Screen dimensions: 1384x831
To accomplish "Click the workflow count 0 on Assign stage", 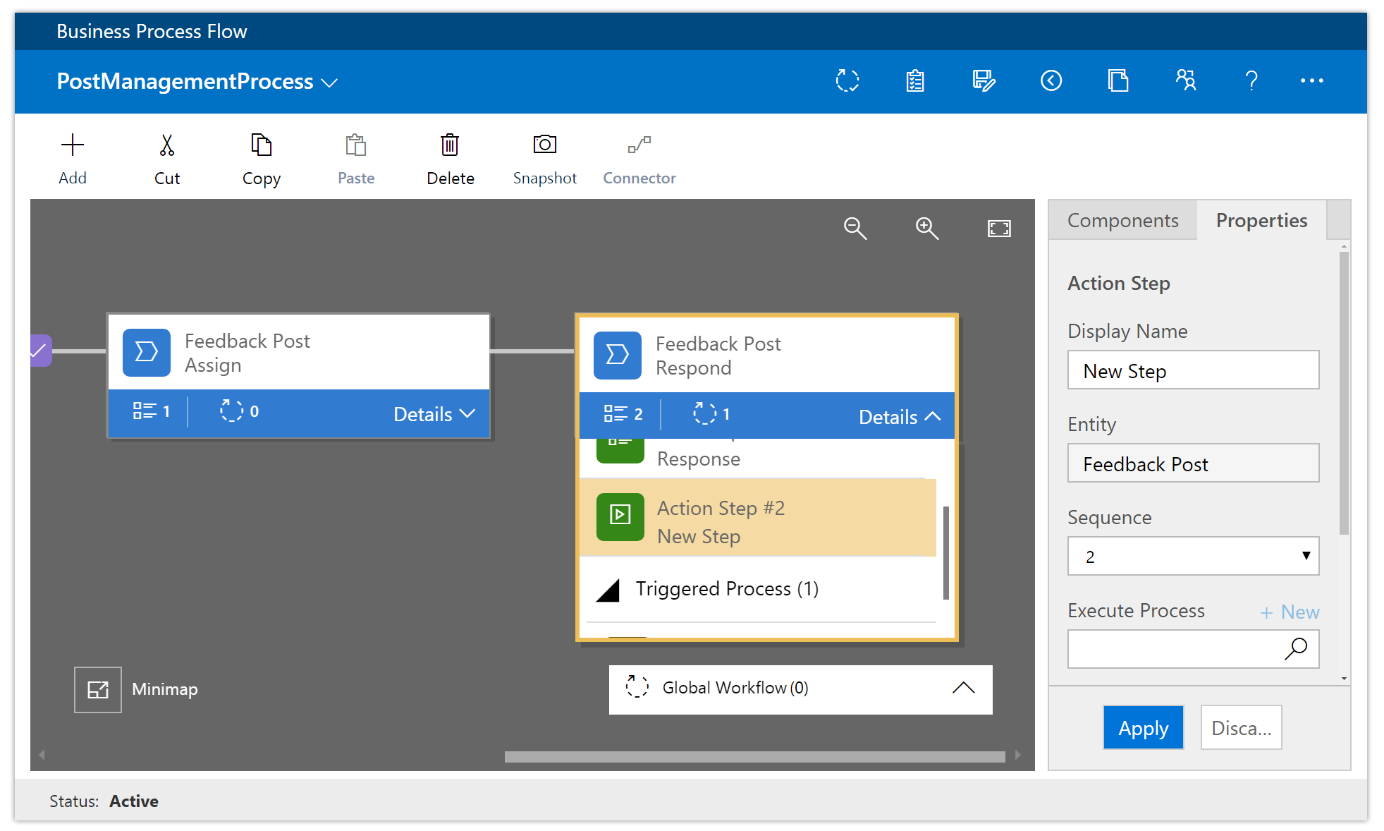I will pos(240,411).
